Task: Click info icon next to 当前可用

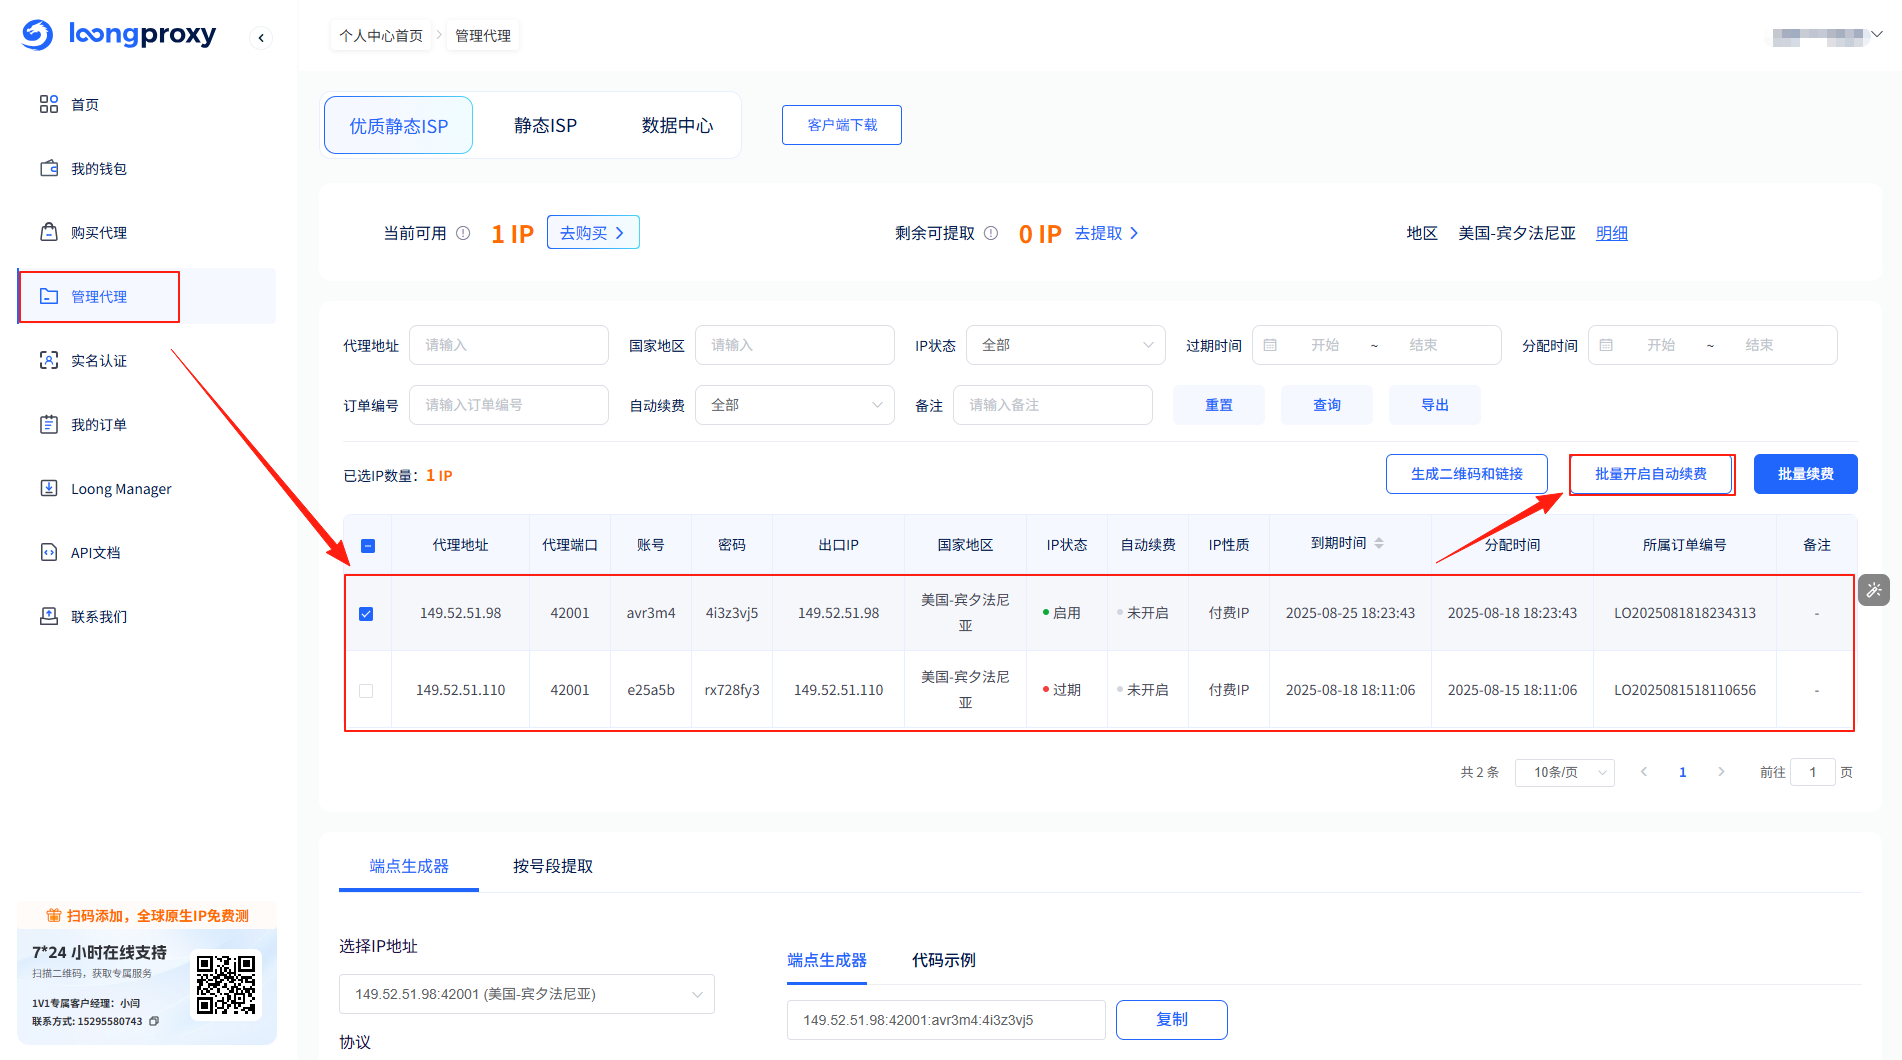Action: point(463,233)
